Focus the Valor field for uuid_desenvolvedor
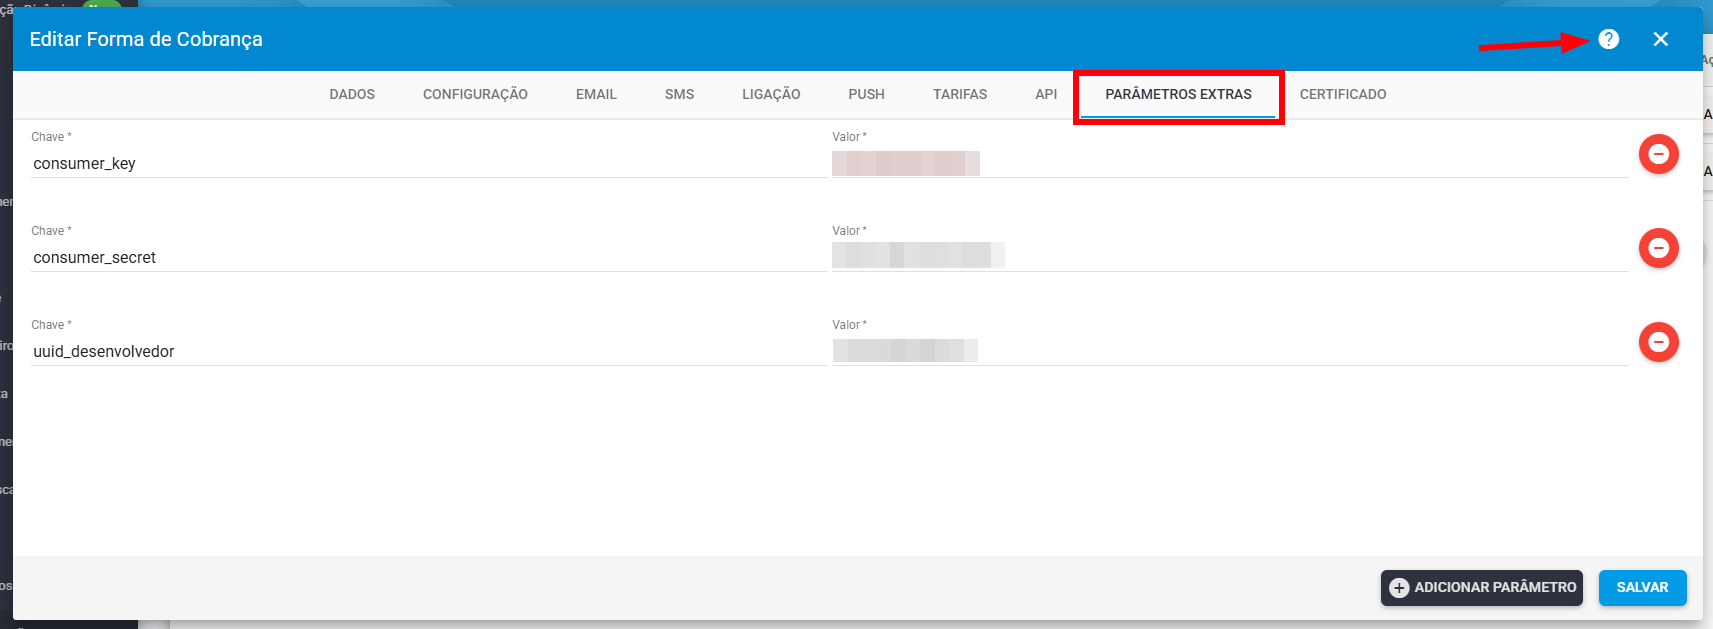Screen dimensions: 1713x629 point(1230,352)
